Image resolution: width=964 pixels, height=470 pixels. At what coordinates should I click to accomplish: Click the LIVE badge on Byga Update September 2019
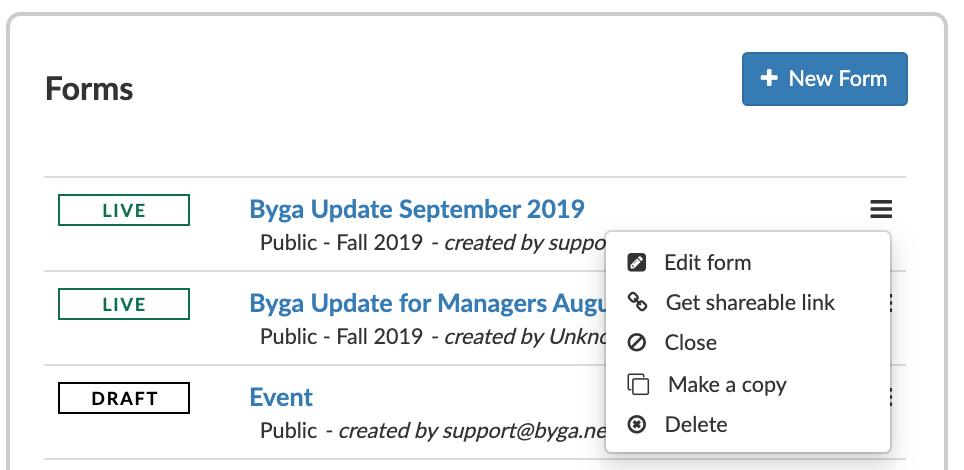124,210
